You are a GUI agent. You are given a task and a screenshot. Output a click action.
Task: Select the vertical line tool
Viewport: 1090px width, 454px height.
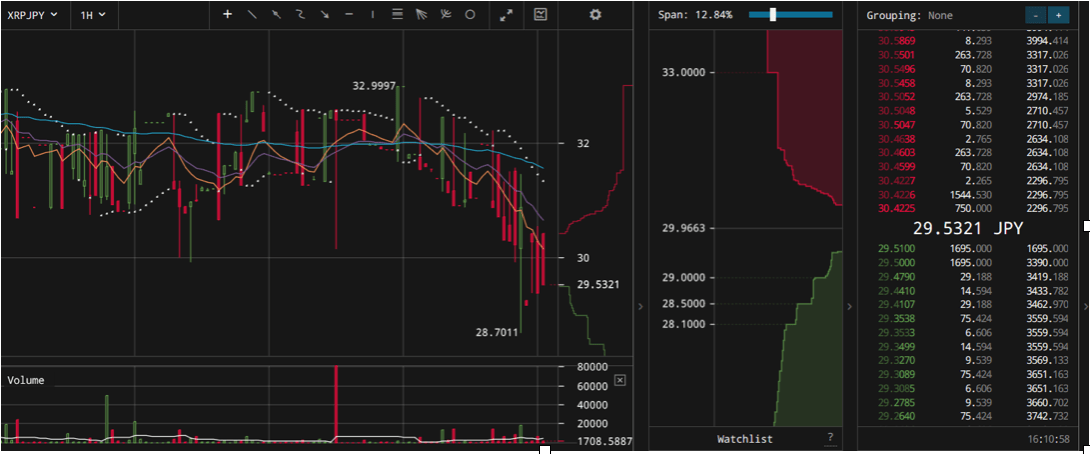click(x=373, y=15)
